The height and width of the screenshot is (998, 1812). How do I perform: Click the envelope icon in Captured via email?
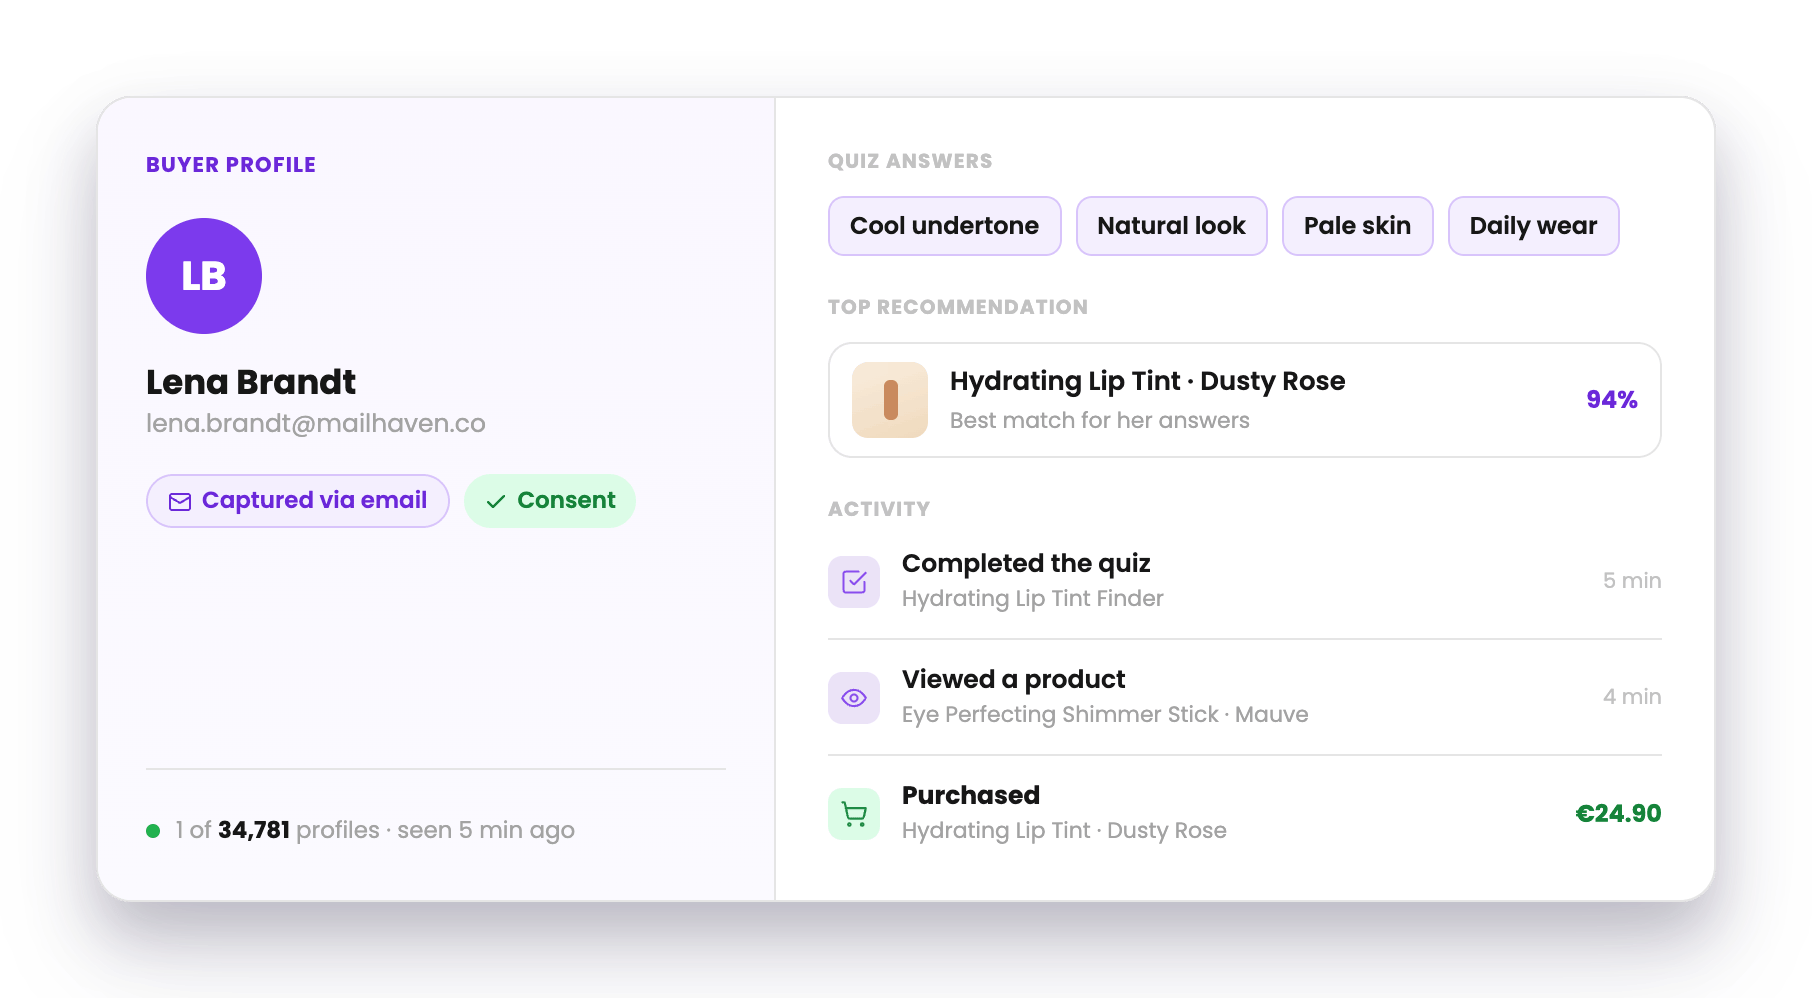(x=180, y=502)
